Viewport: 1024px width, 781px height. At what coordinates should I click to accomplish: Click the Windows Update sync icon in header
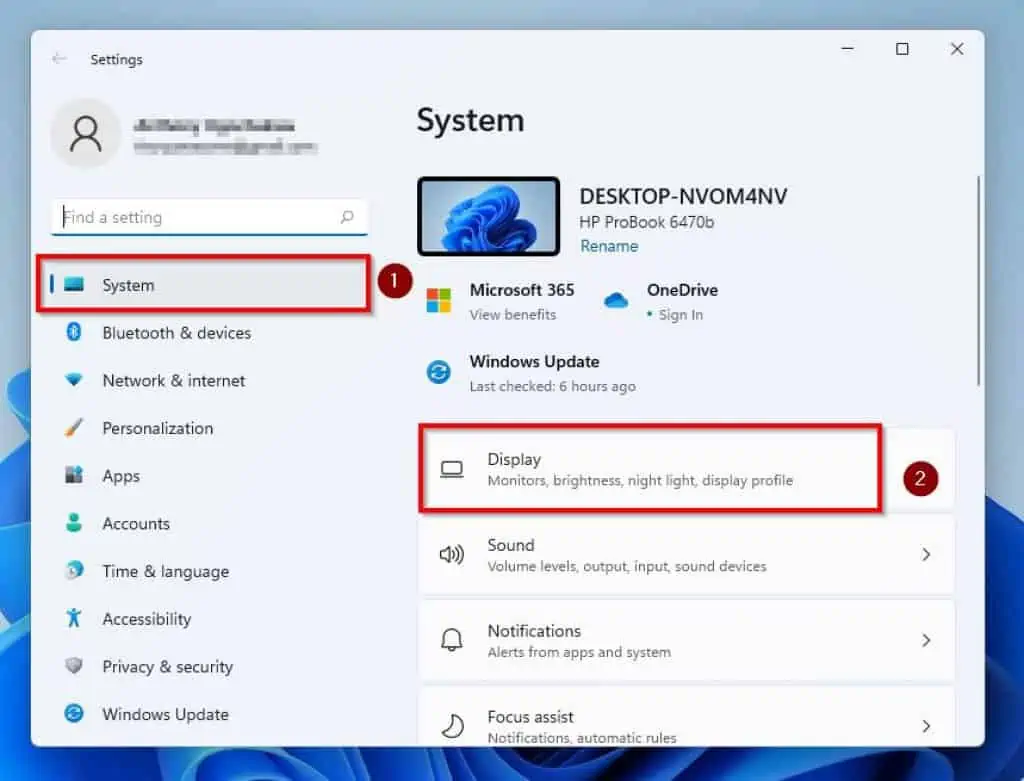pos(439,372)
